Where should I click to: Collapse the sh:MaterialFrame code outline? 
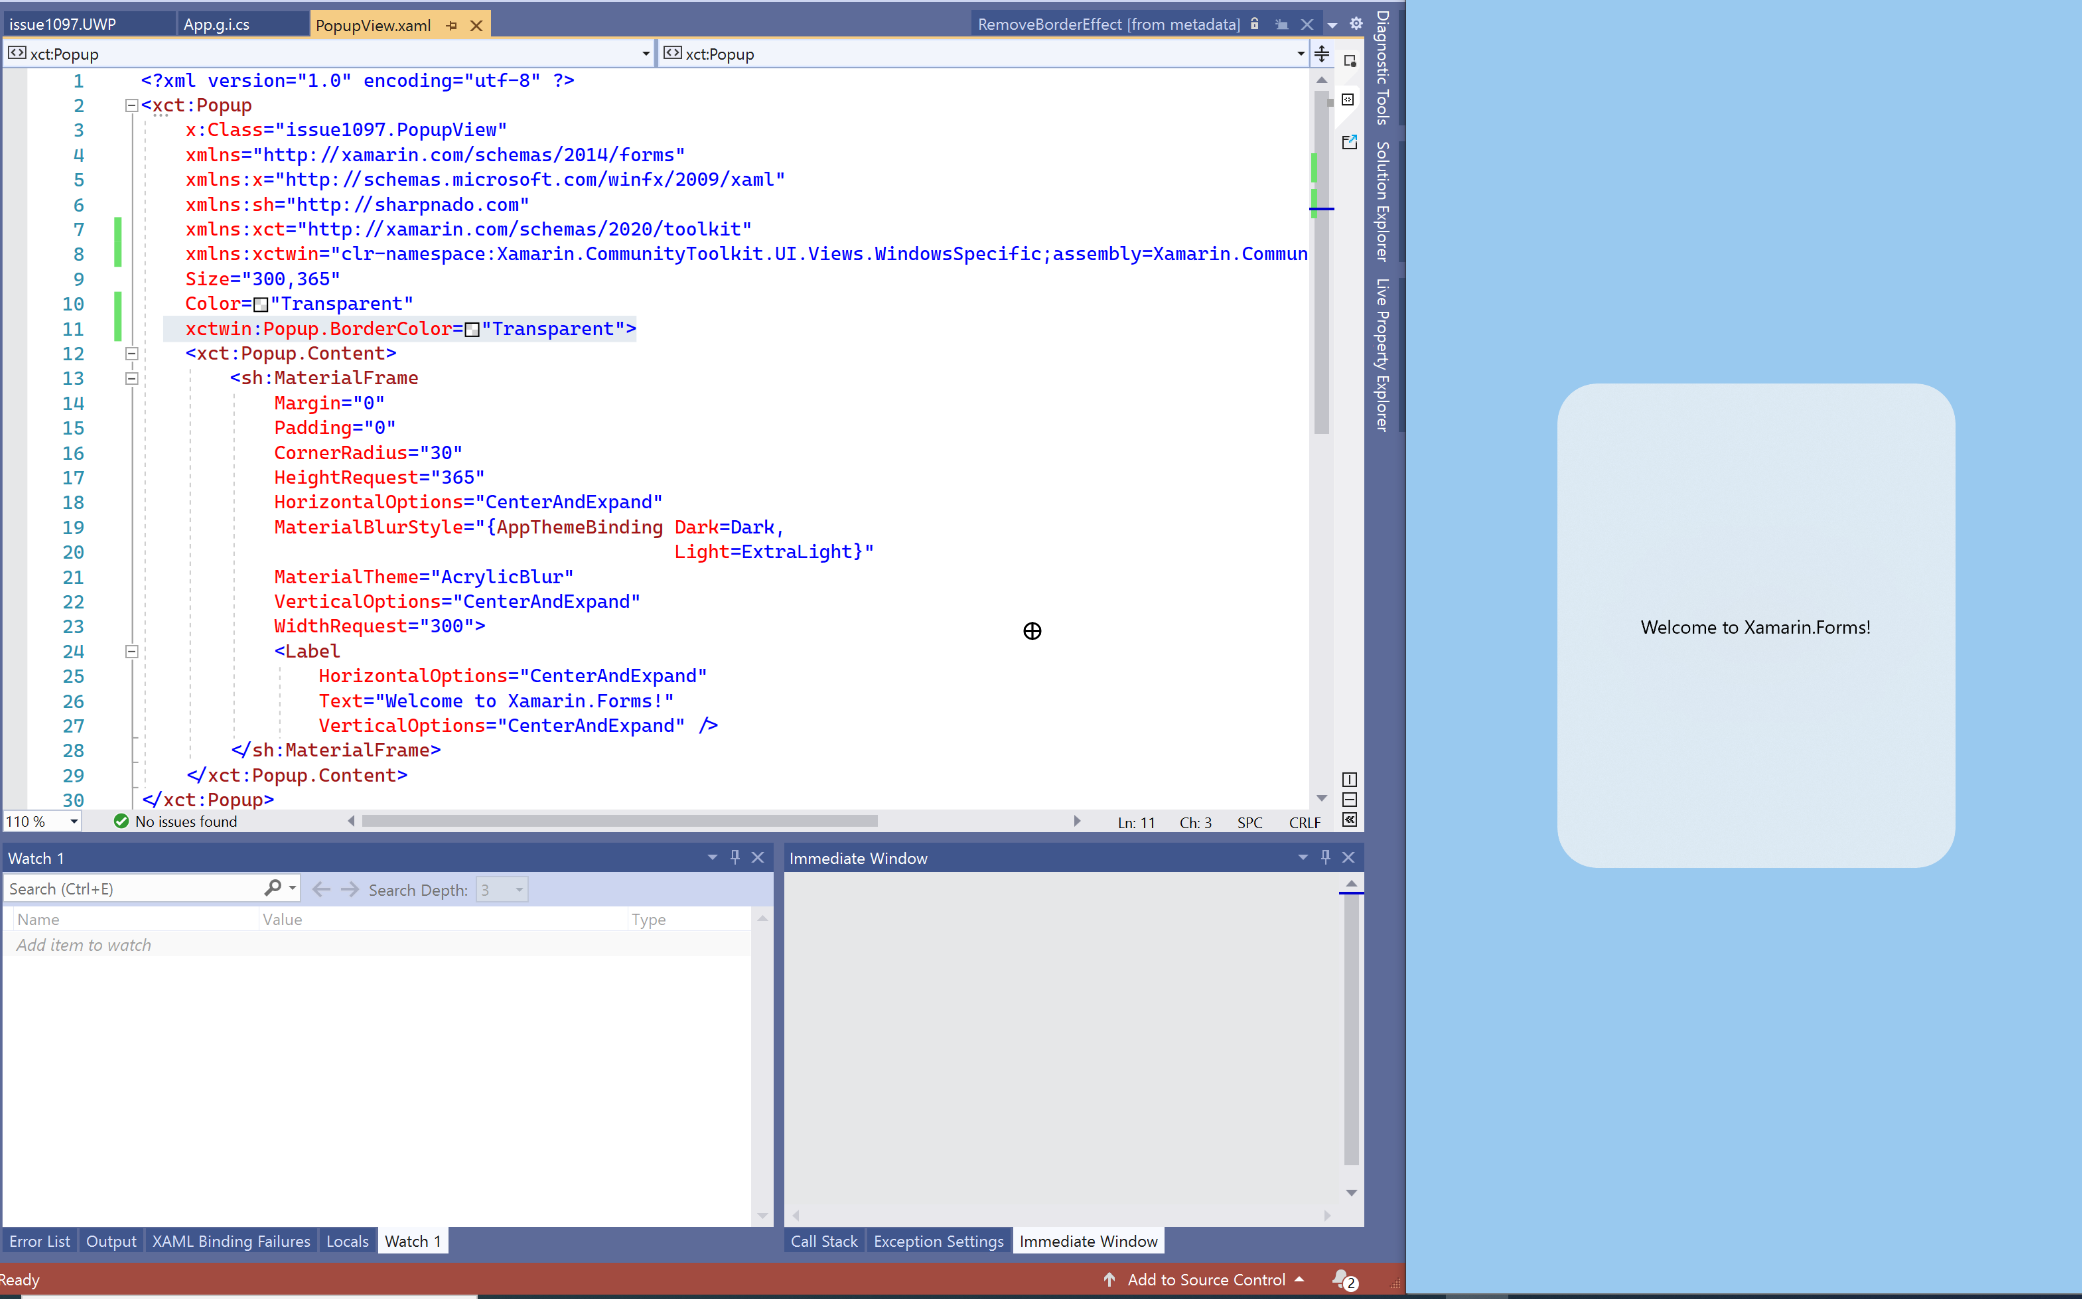[x=131, y=378]
